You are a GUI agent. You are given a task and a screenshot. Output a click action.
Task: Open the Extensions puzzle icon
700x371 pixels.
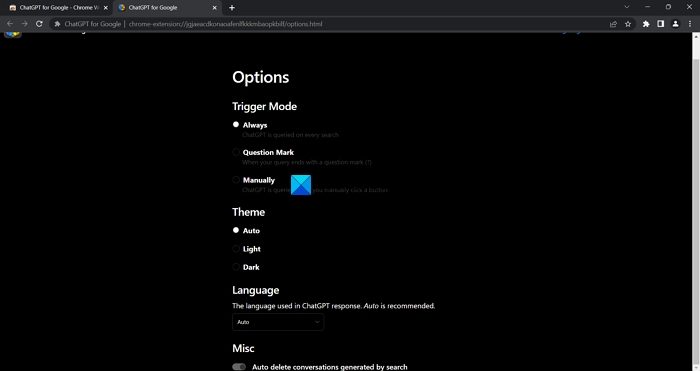click(646, 24)
